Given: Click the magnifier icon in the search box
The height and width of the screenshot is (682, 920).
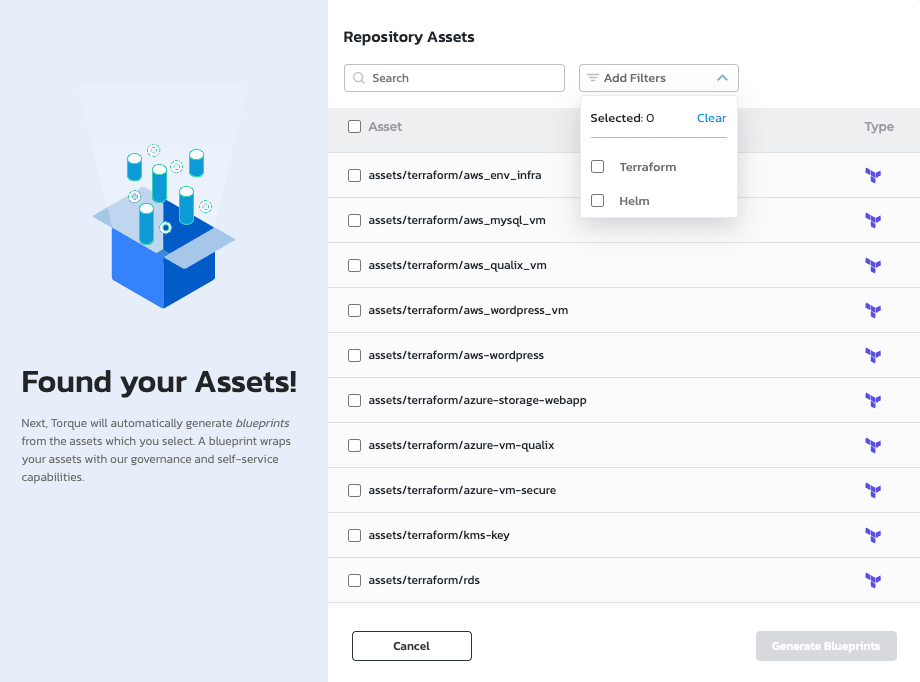Looking at the screenshot, I should click(359, 78).
